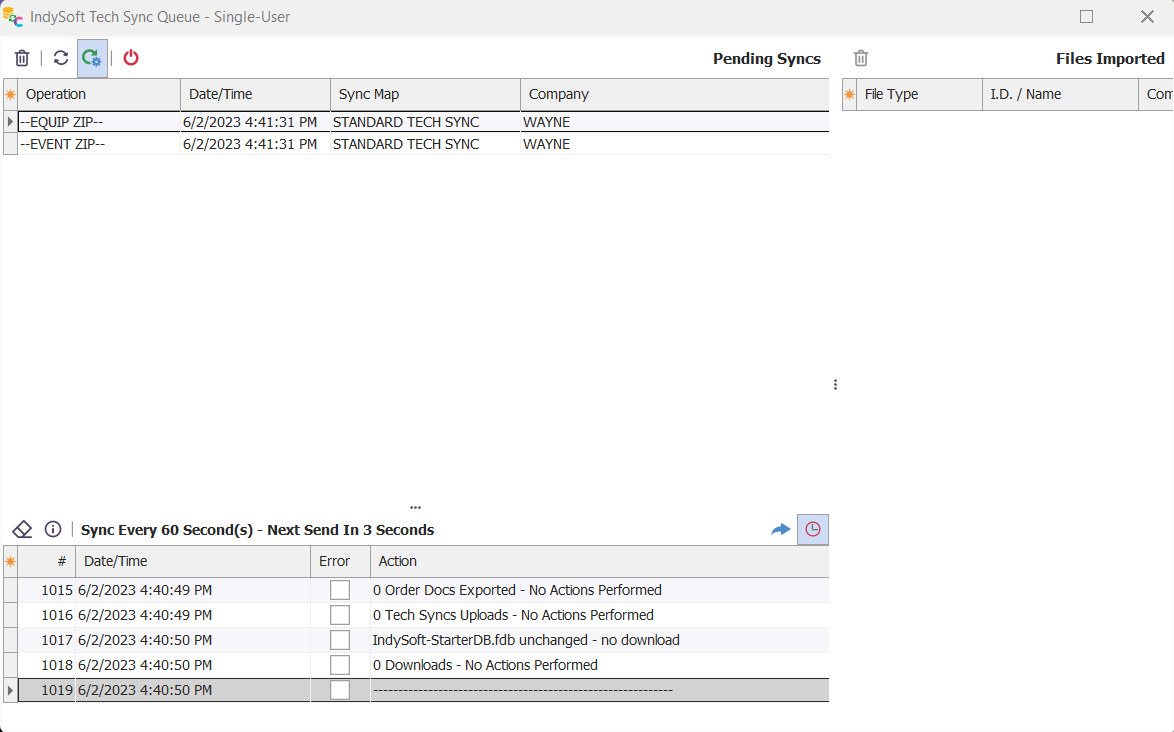This screenshot has height=732, width=1174.
Task: Check the Error box for row 1015
Action: click(340, 590)
